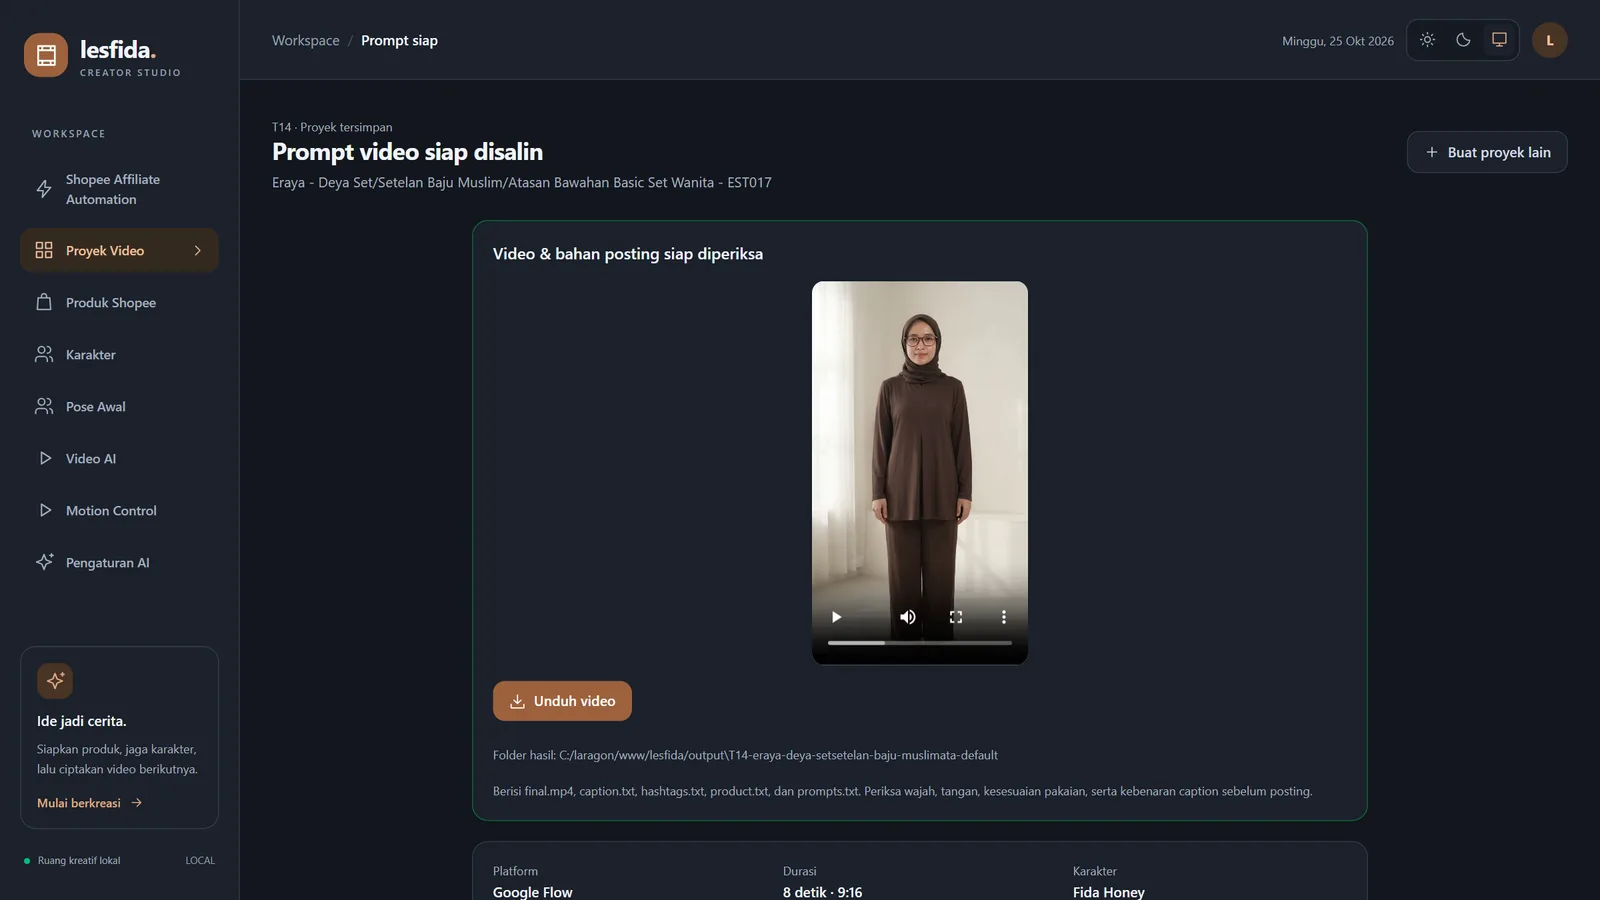This screenshot has width=1600, height=900.
Task: Open Produk Shopee in sidebar
Action: [x=119, y=303]
